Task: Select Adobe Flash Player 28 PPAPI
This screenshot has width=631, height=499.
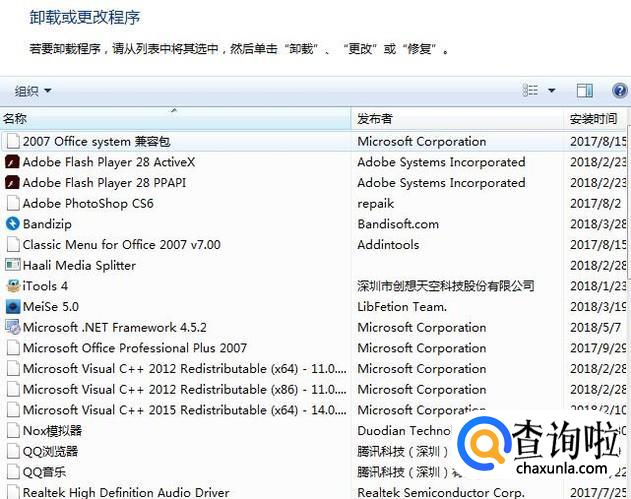Action: point(104,183)
